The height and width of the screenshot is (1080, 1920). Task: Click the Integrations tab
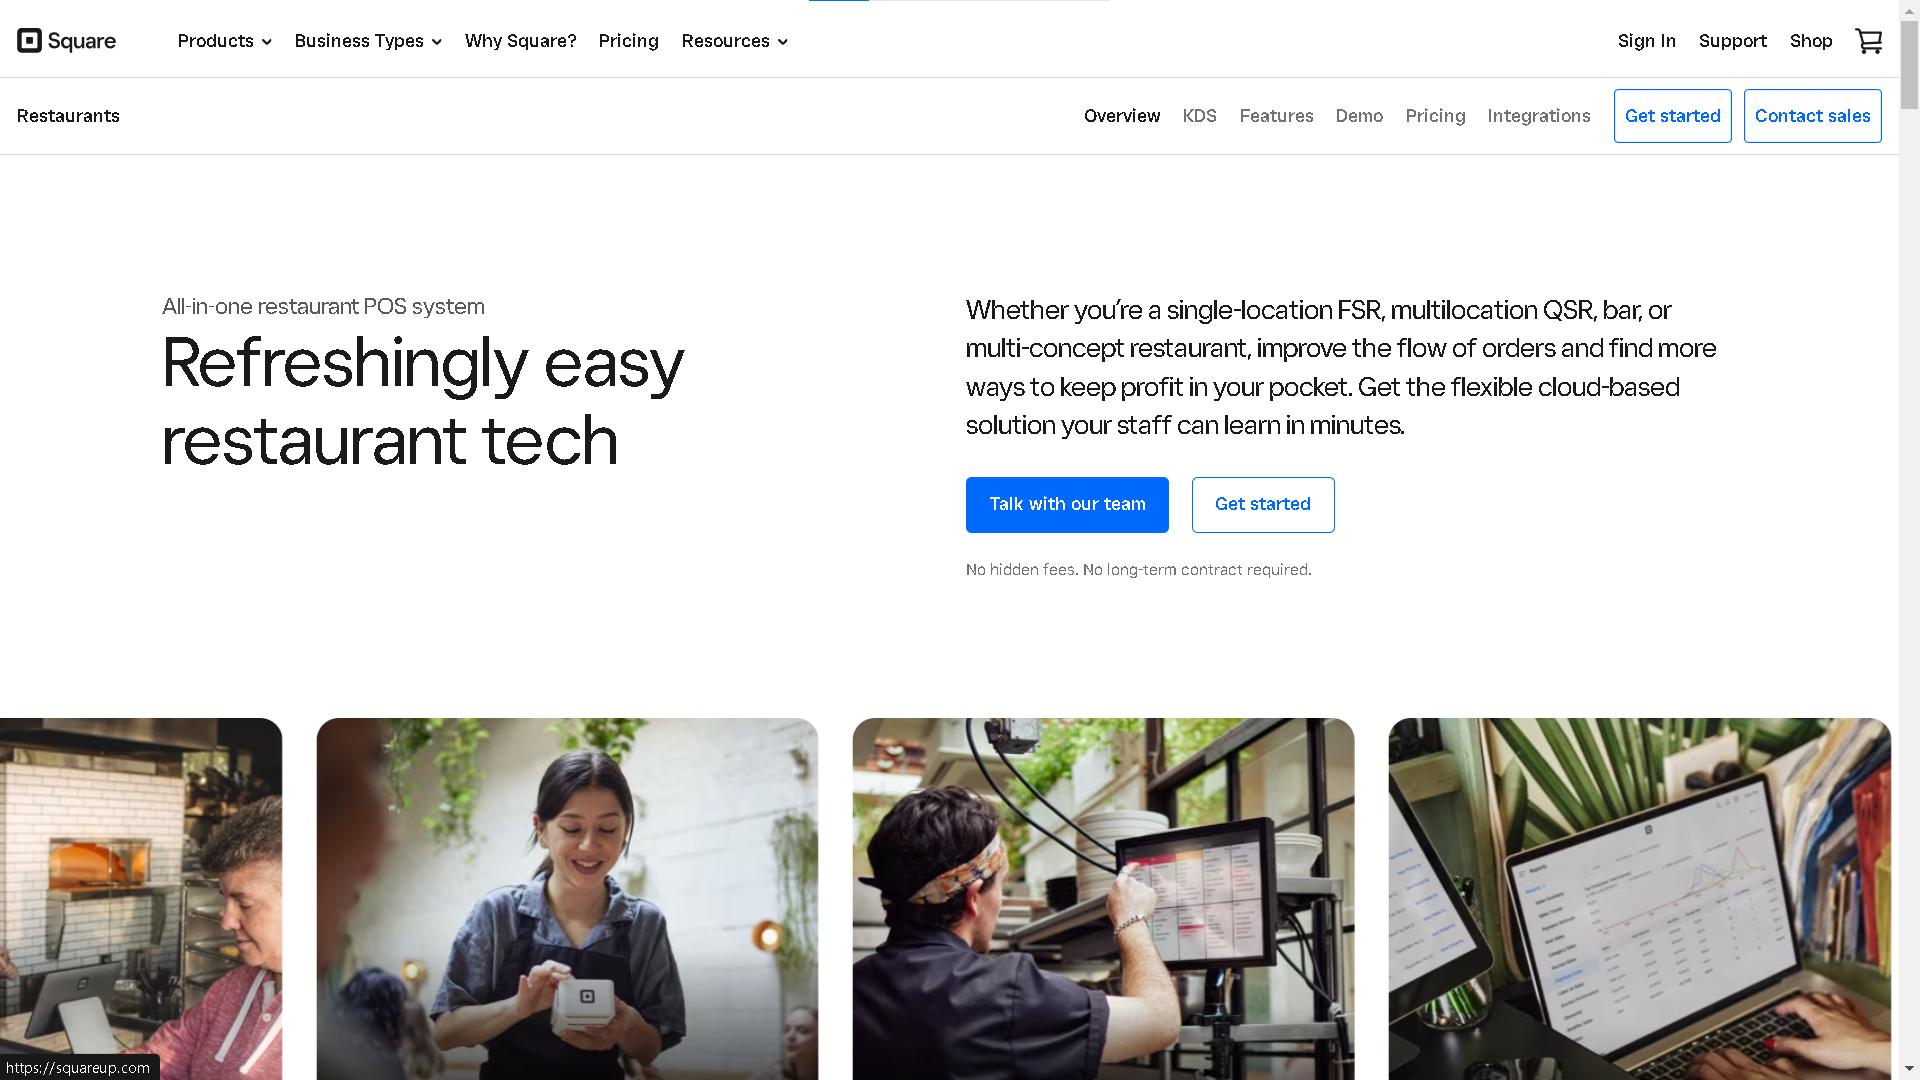pyautogui.click(x=1539, y=116)
